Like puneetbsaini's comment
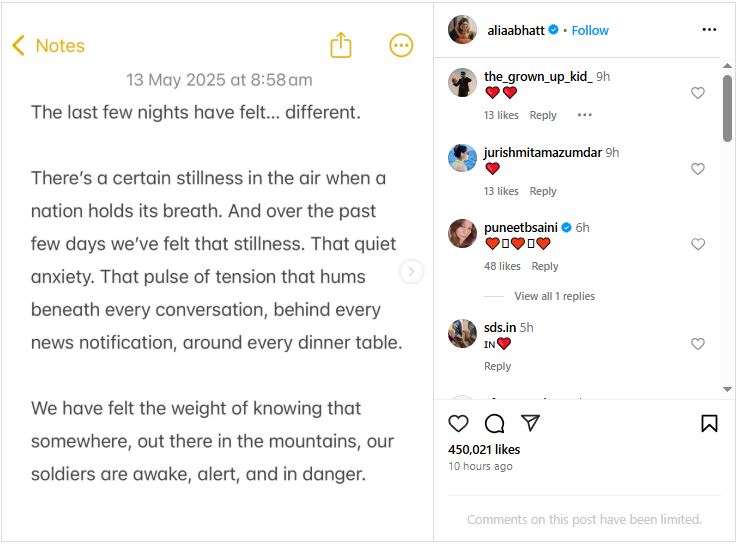This screenshot has width=736, height=544. click(x=698, y=244)
